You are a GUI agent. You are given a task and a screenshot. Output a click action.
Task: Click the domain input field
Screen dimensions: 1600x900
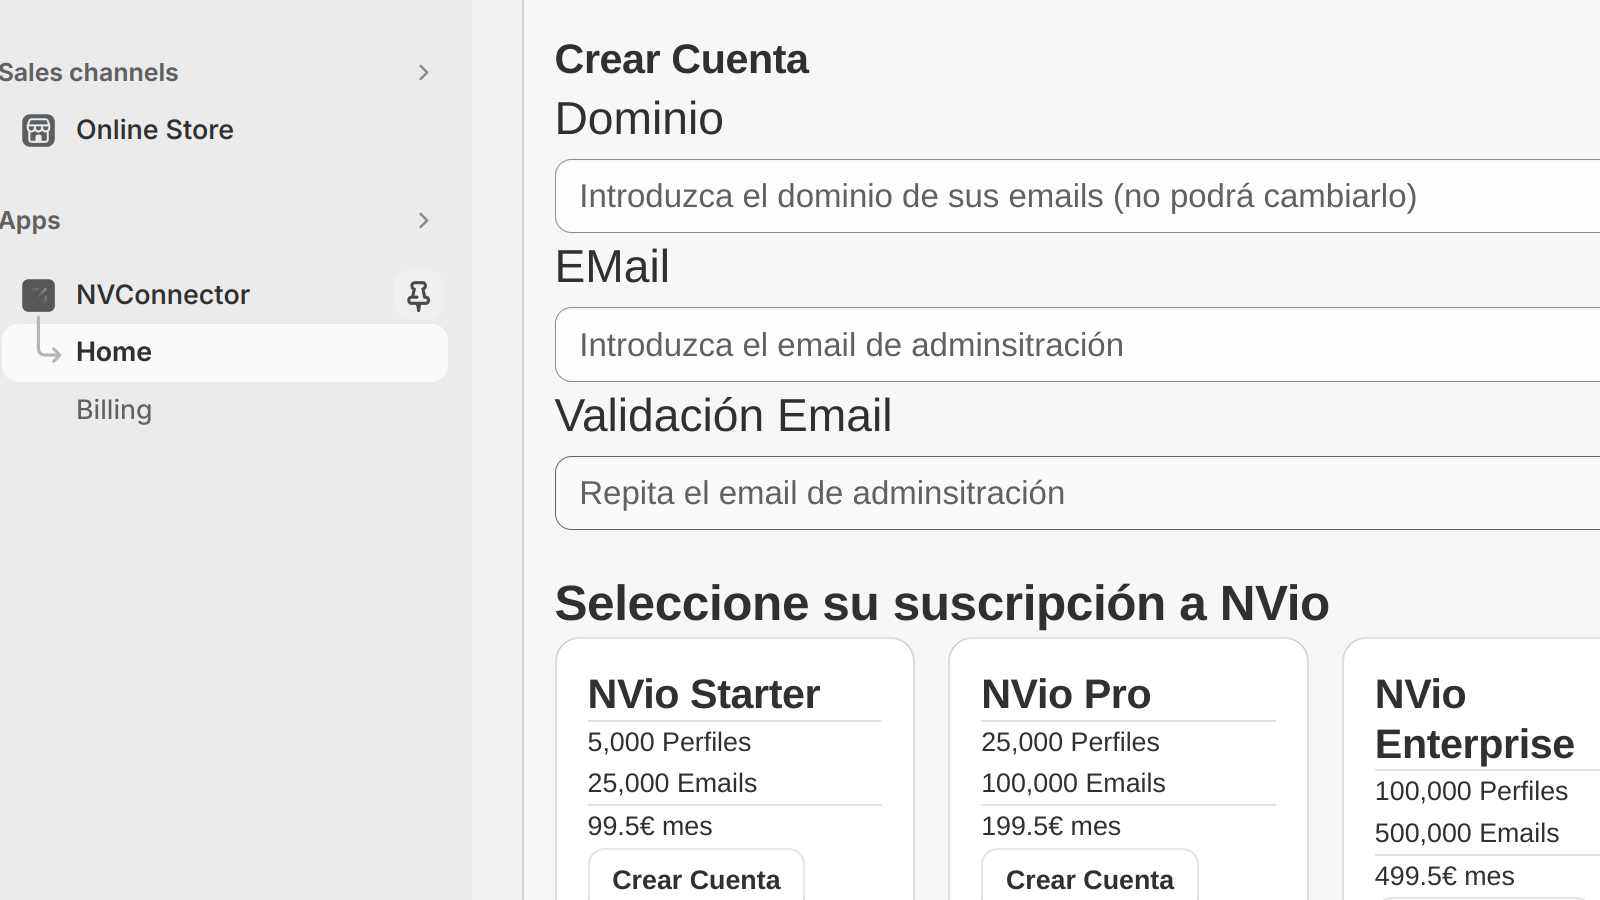point(1000,196)
